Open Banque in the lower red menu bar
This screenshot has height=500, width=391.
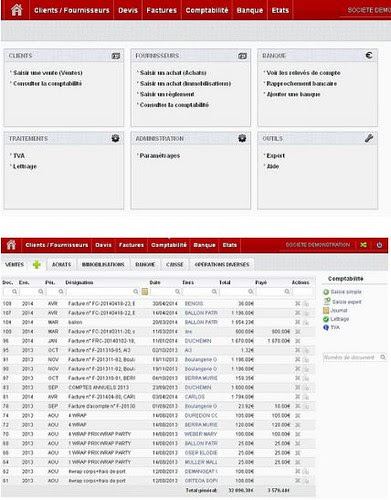[204, 245]
